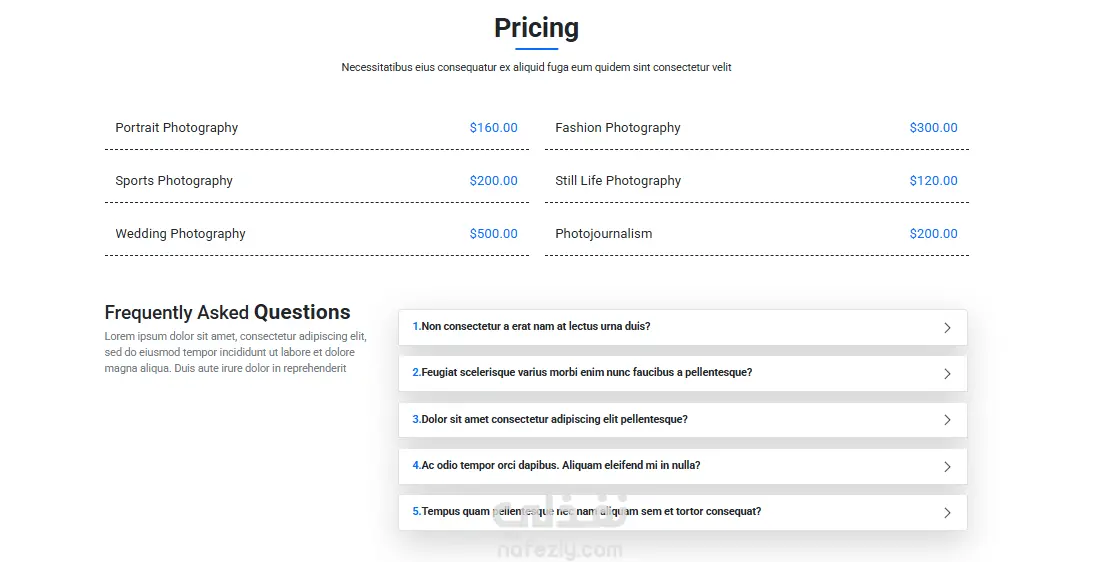
Task: Expand chevron for Ac odio tempor question
Action: click(x=947, y=466)
